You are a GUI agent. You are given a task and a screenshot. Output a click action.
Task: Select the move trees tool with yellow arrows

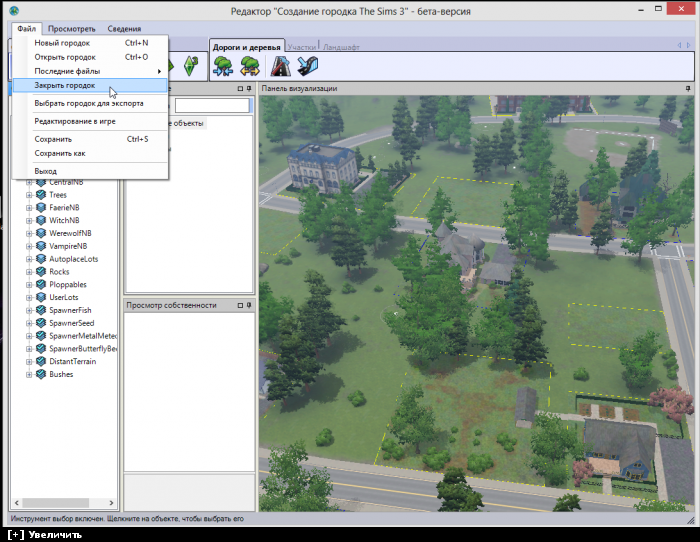pos(249,66)
